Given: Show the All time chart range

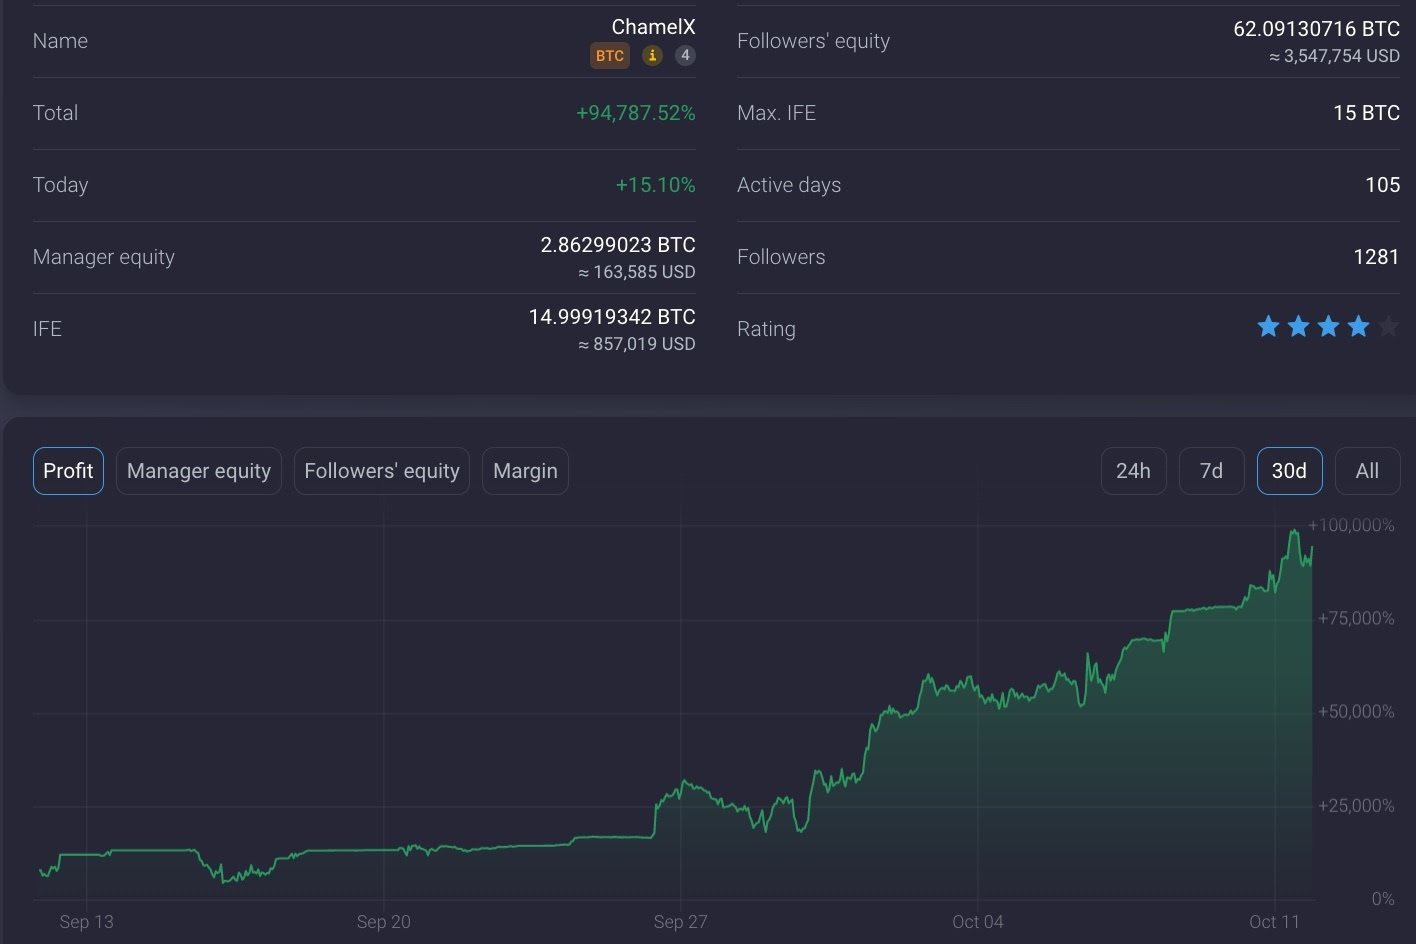Looking at the screenshot, I should coord(1367,471).
